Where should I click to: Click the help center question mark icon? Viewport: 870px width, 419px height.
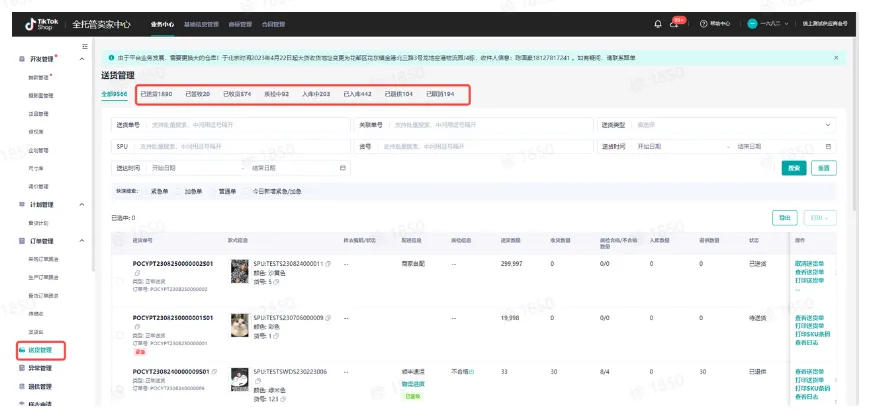pos(704,24)
